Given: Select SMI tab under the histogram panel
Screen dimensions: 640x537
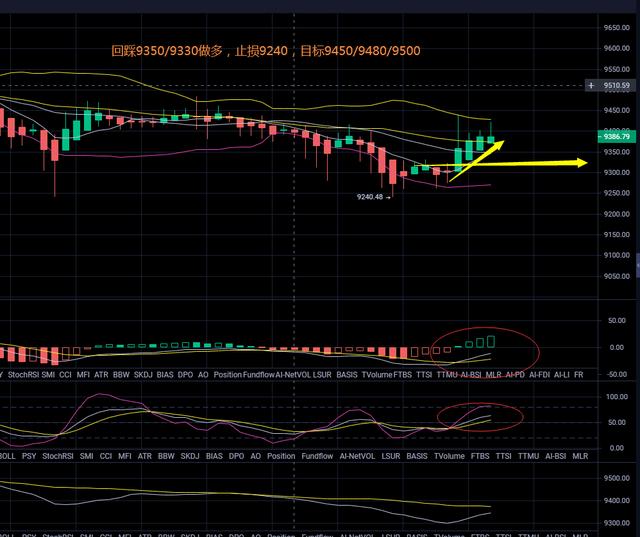Looking at the screenshot, I should click(x=48, y=375).
